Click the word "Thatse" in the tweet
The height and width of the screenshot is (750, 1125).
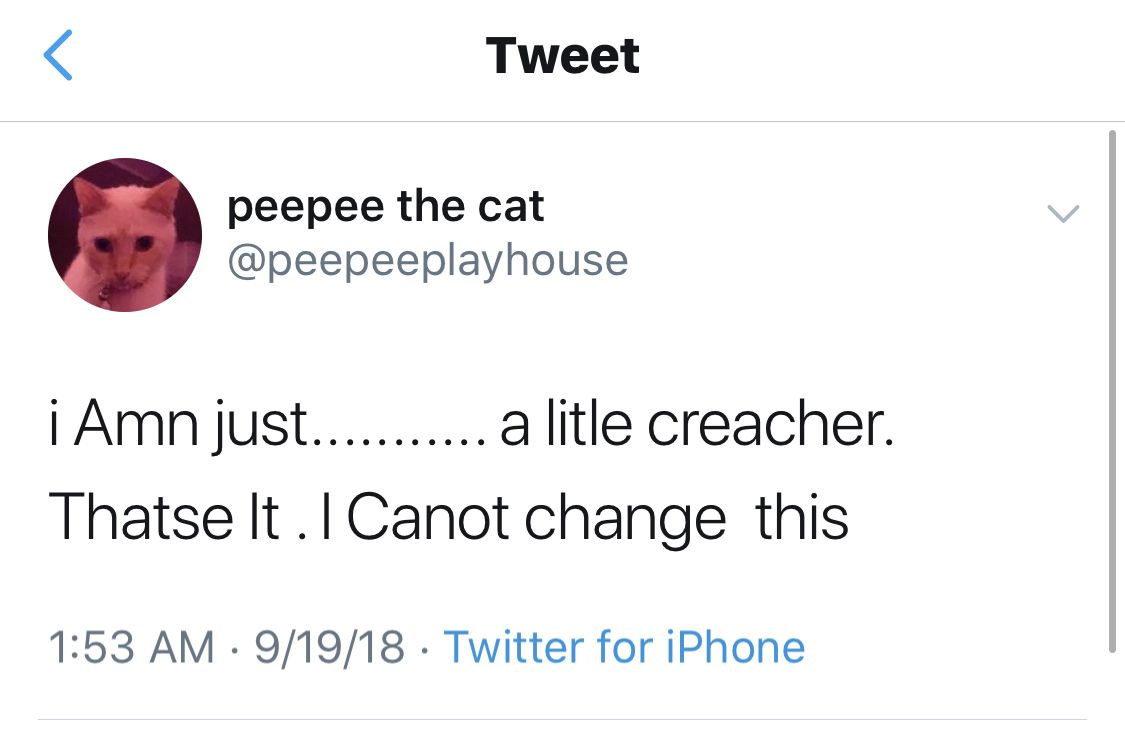click(x=137, y=517)
